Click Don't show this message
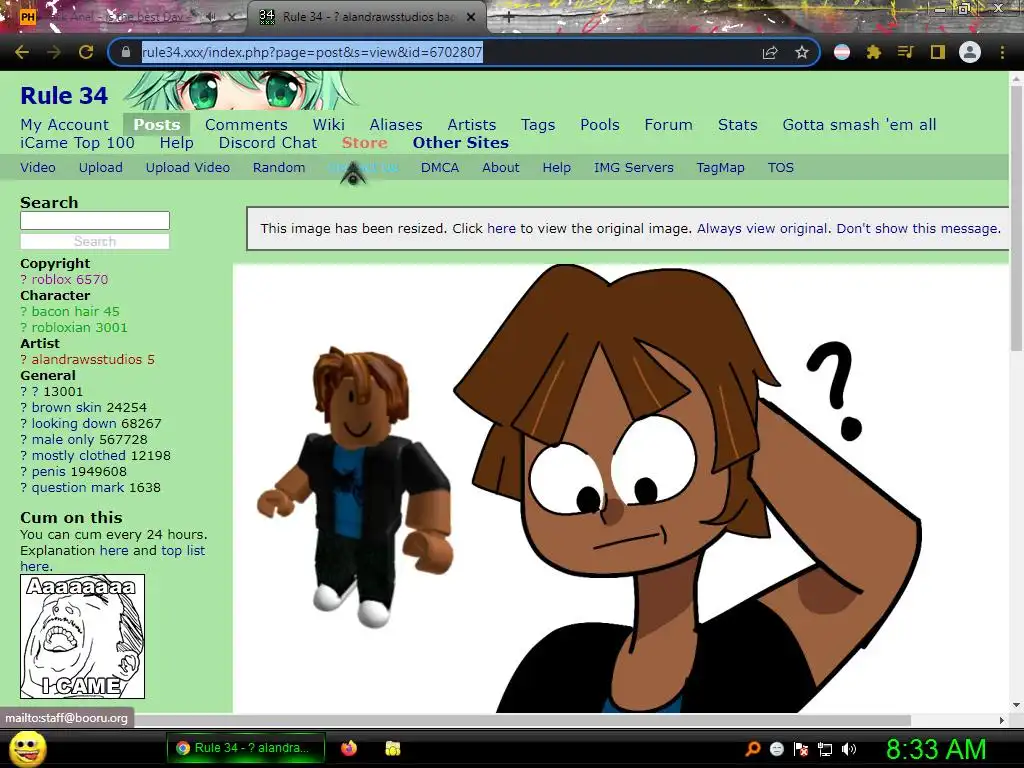Screen dimensions: 1024x768 (x=918, y=229)
